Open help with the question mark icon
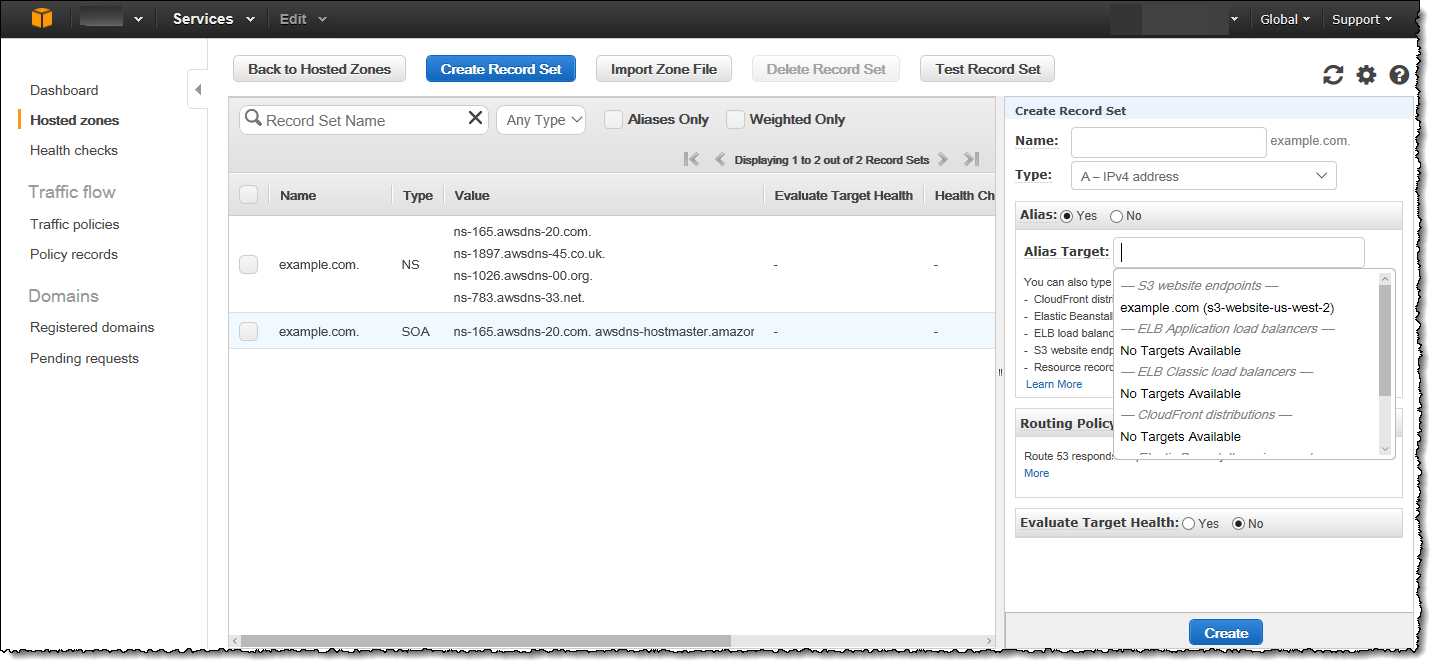 pyautogui.click(x=1399, y=75)
